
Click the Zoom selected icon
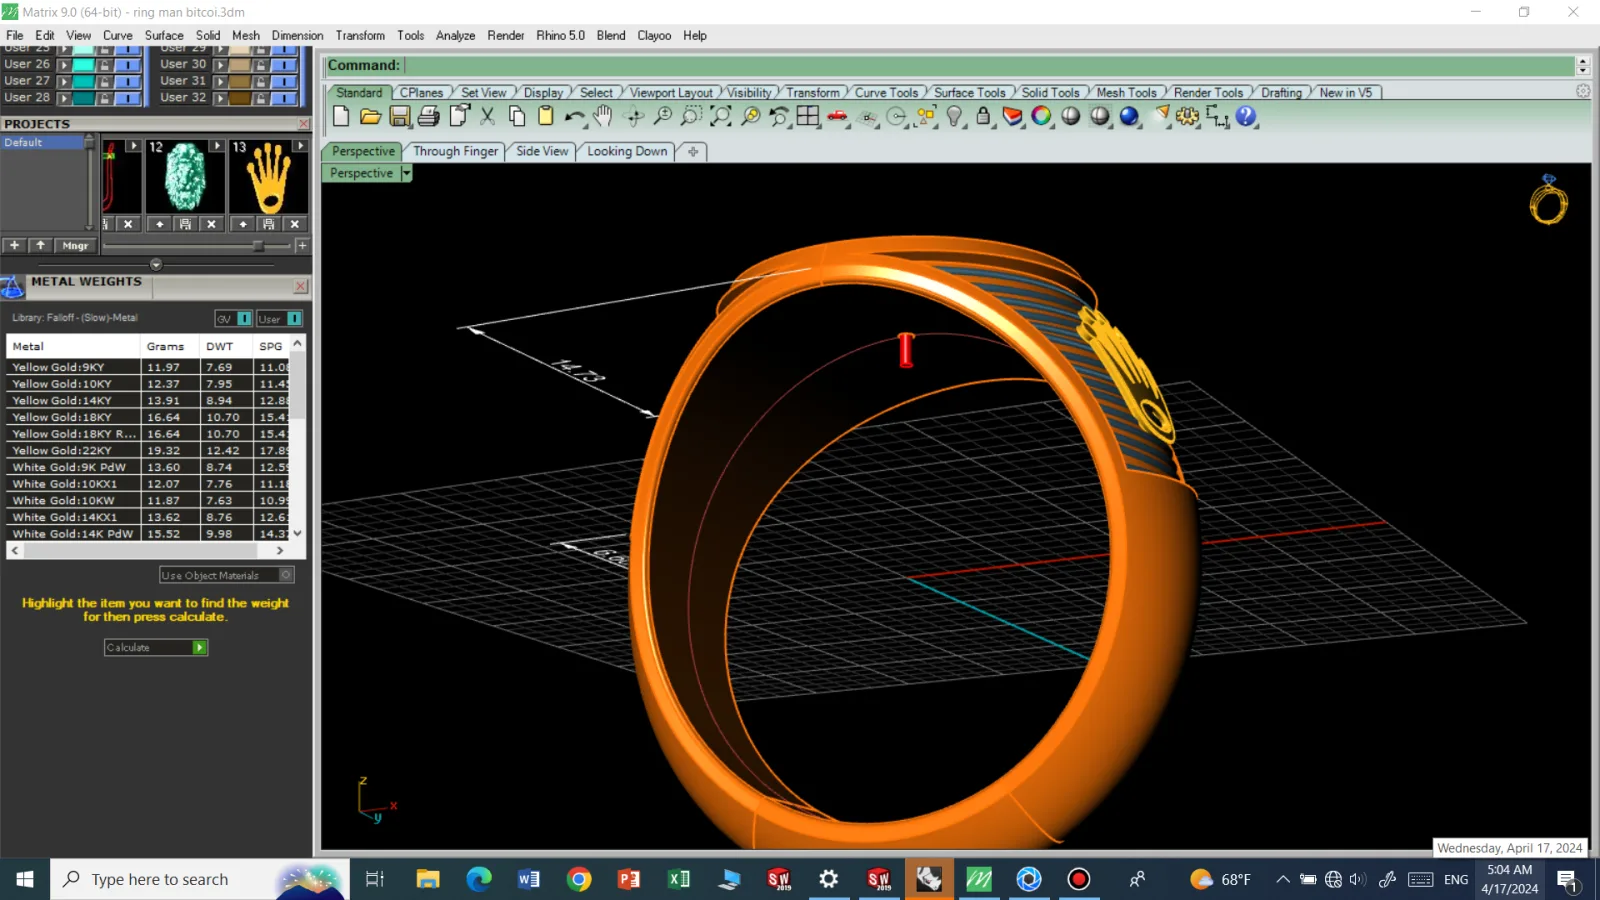pos(750,116)
